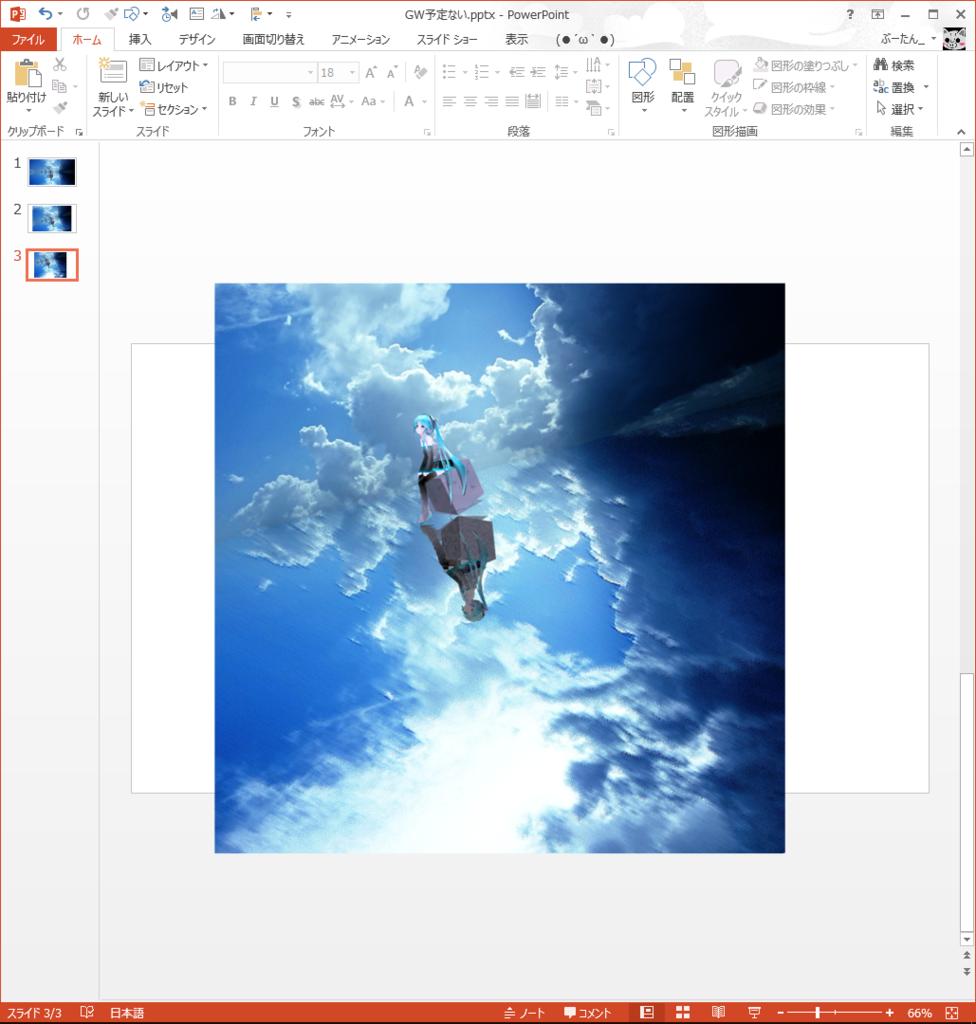
Task: Open the Arrange (配置) menu
Action: (x=683, y=85)
